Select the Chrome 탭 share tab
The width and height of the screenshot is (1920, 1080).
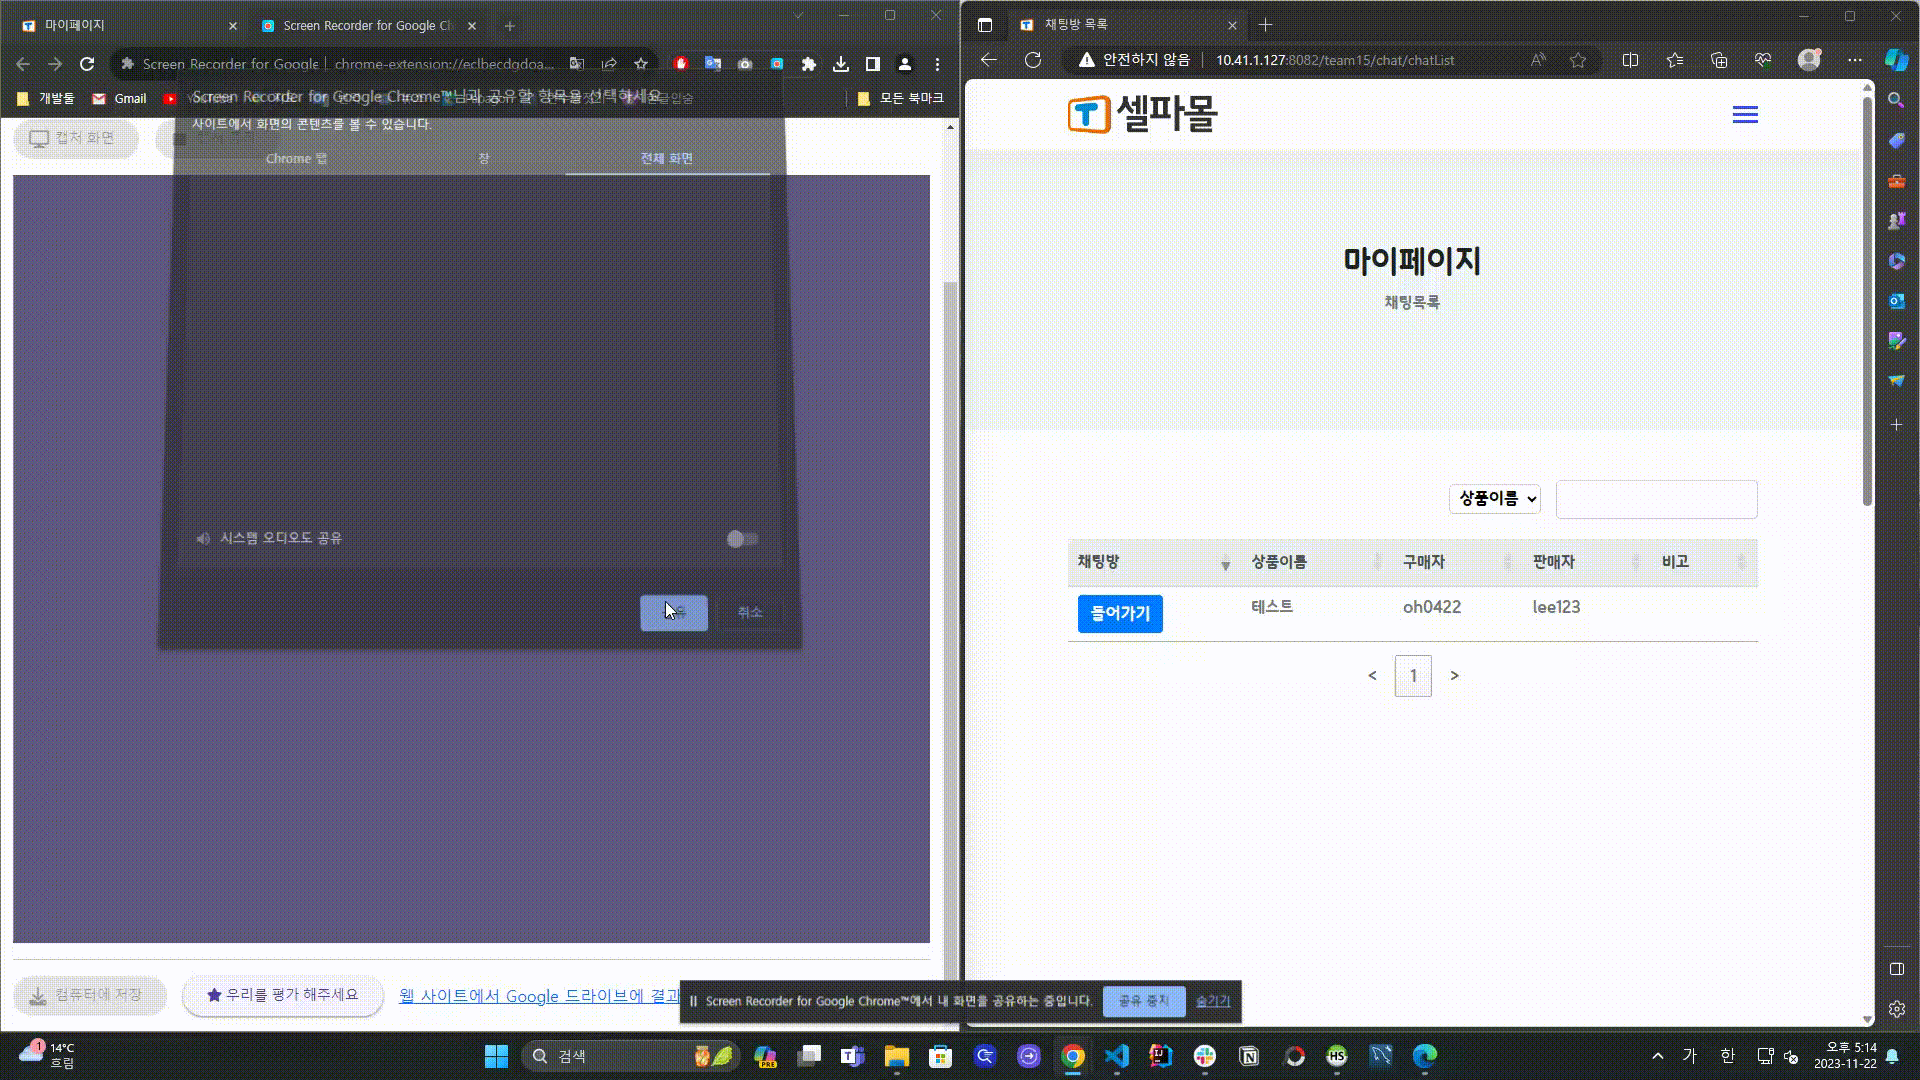coord(296,159)
